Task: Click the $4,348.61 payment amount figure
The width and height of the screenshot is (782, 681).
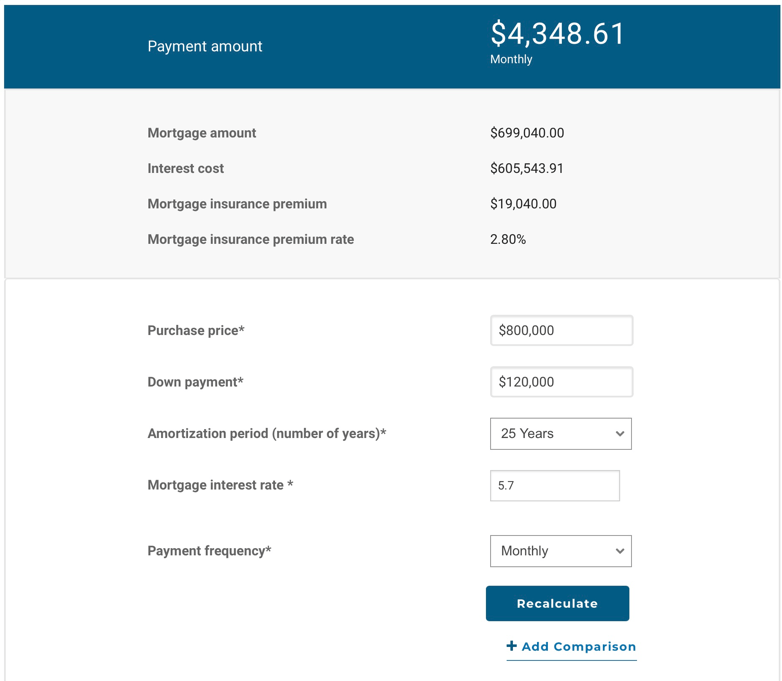Action: point(557,34)
